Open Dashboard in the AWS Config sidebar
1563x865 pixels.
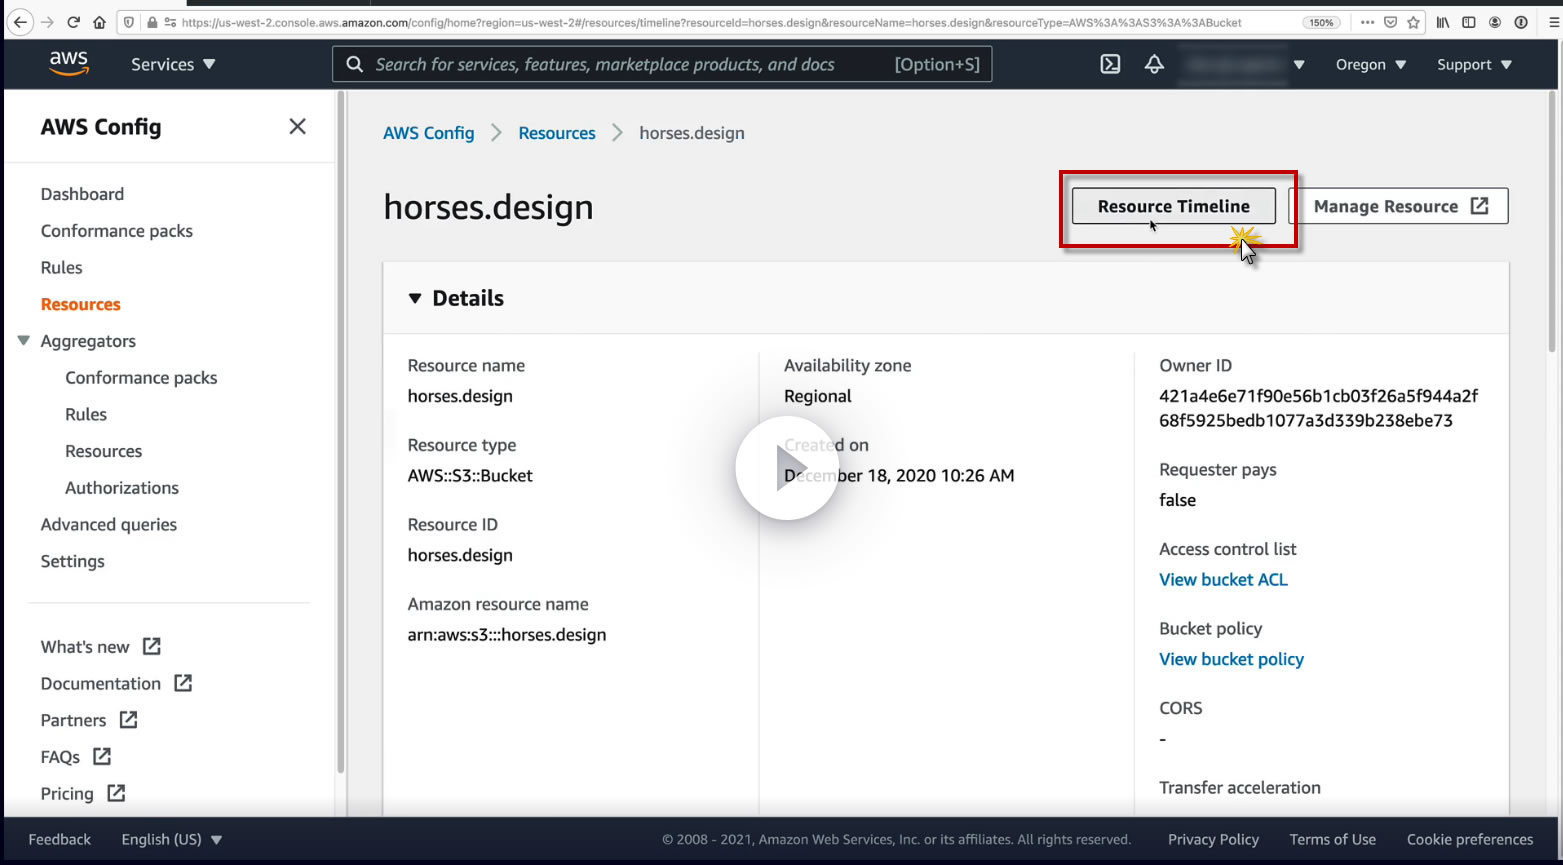click(82, 194)
